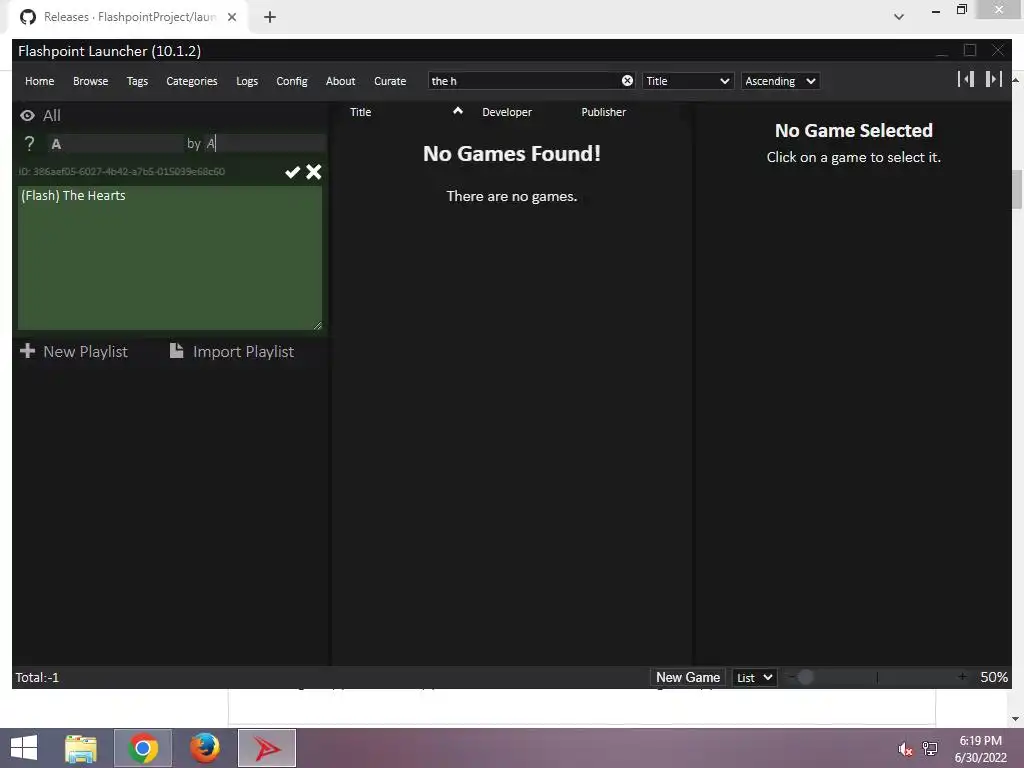
Task: Click the muted volume tray icon
Action: pyautogui.click(x=905, y=749)
